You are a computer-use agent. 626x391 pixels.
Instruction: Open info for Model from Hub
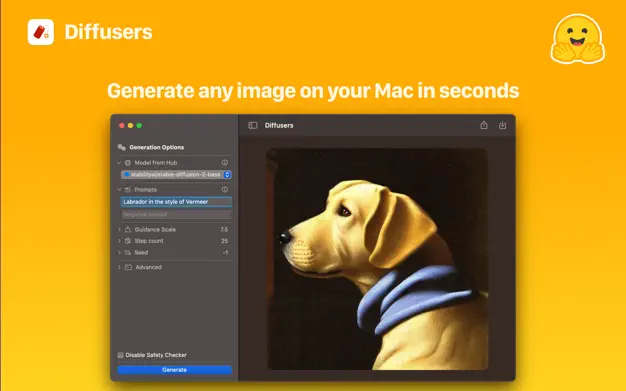point(225,163)
